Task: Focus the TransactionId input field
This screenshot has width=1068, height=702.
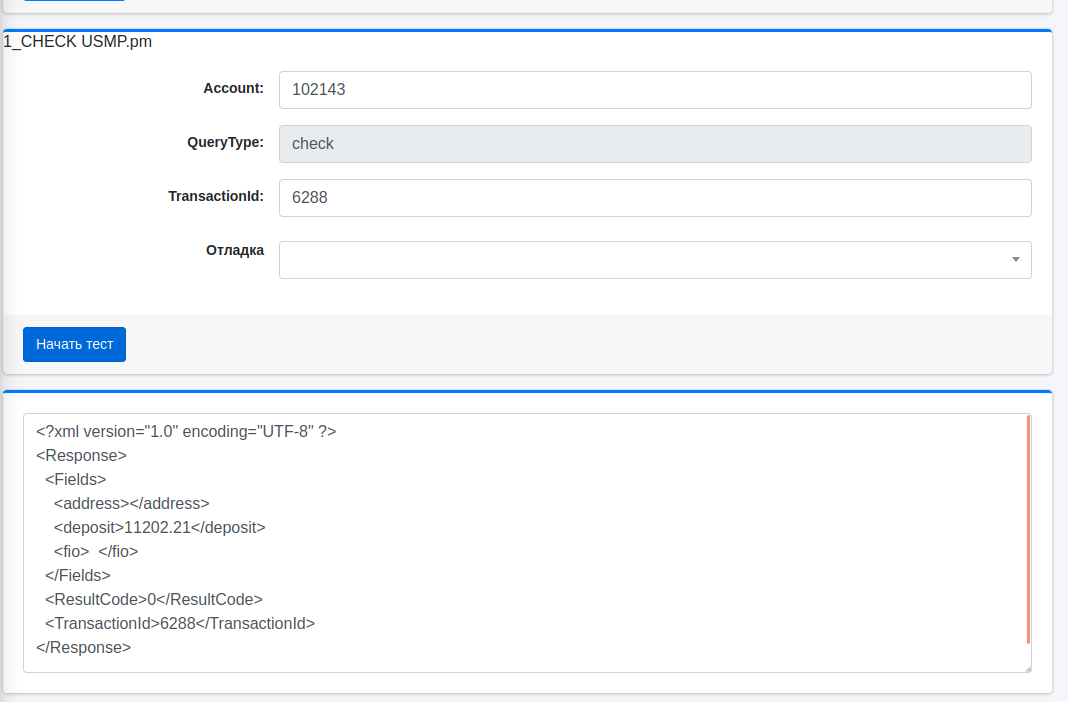Action: 654,198
